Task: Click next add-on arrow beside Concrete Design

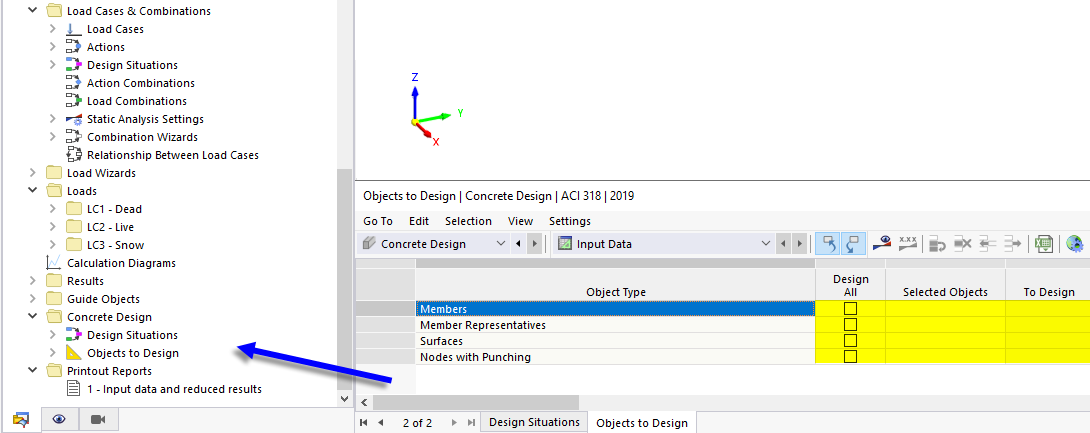Action: tap(534, 244)
